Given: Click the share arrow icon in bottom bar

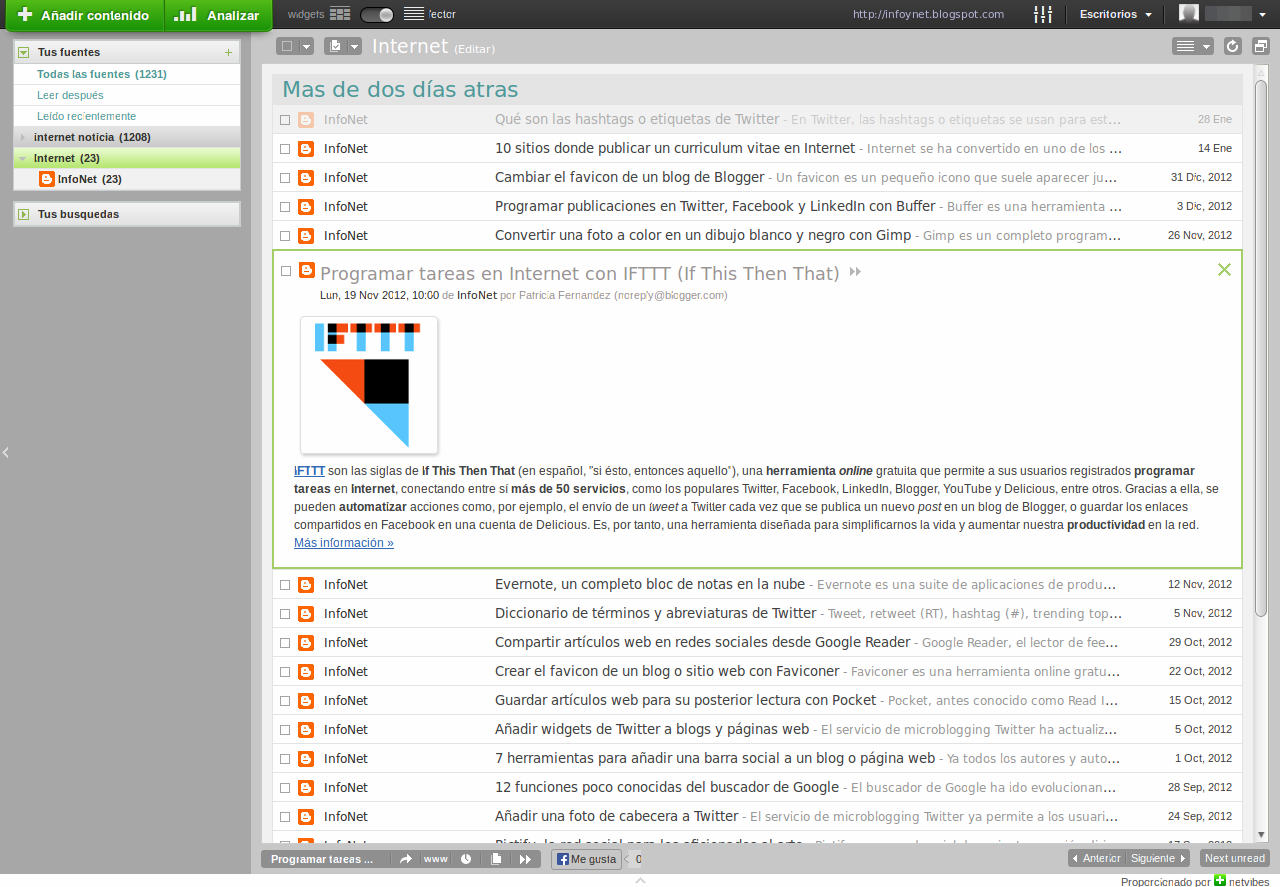Looking at the screenshot, I should pyautogui.click(x=406, y=859).
